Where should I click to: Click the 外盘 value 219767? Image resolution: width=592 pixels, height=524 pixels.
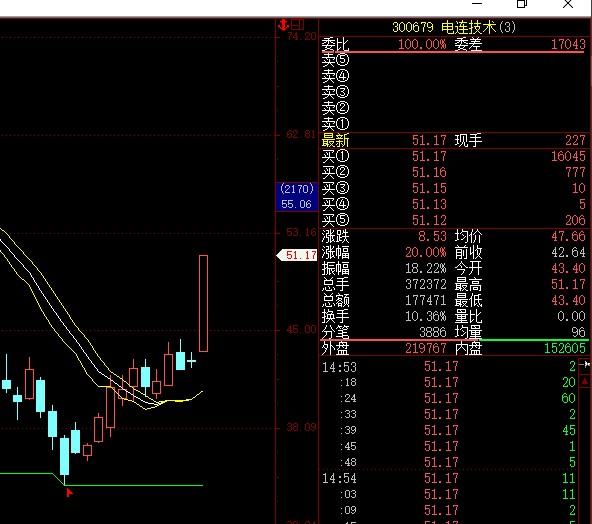click(426, 348)
